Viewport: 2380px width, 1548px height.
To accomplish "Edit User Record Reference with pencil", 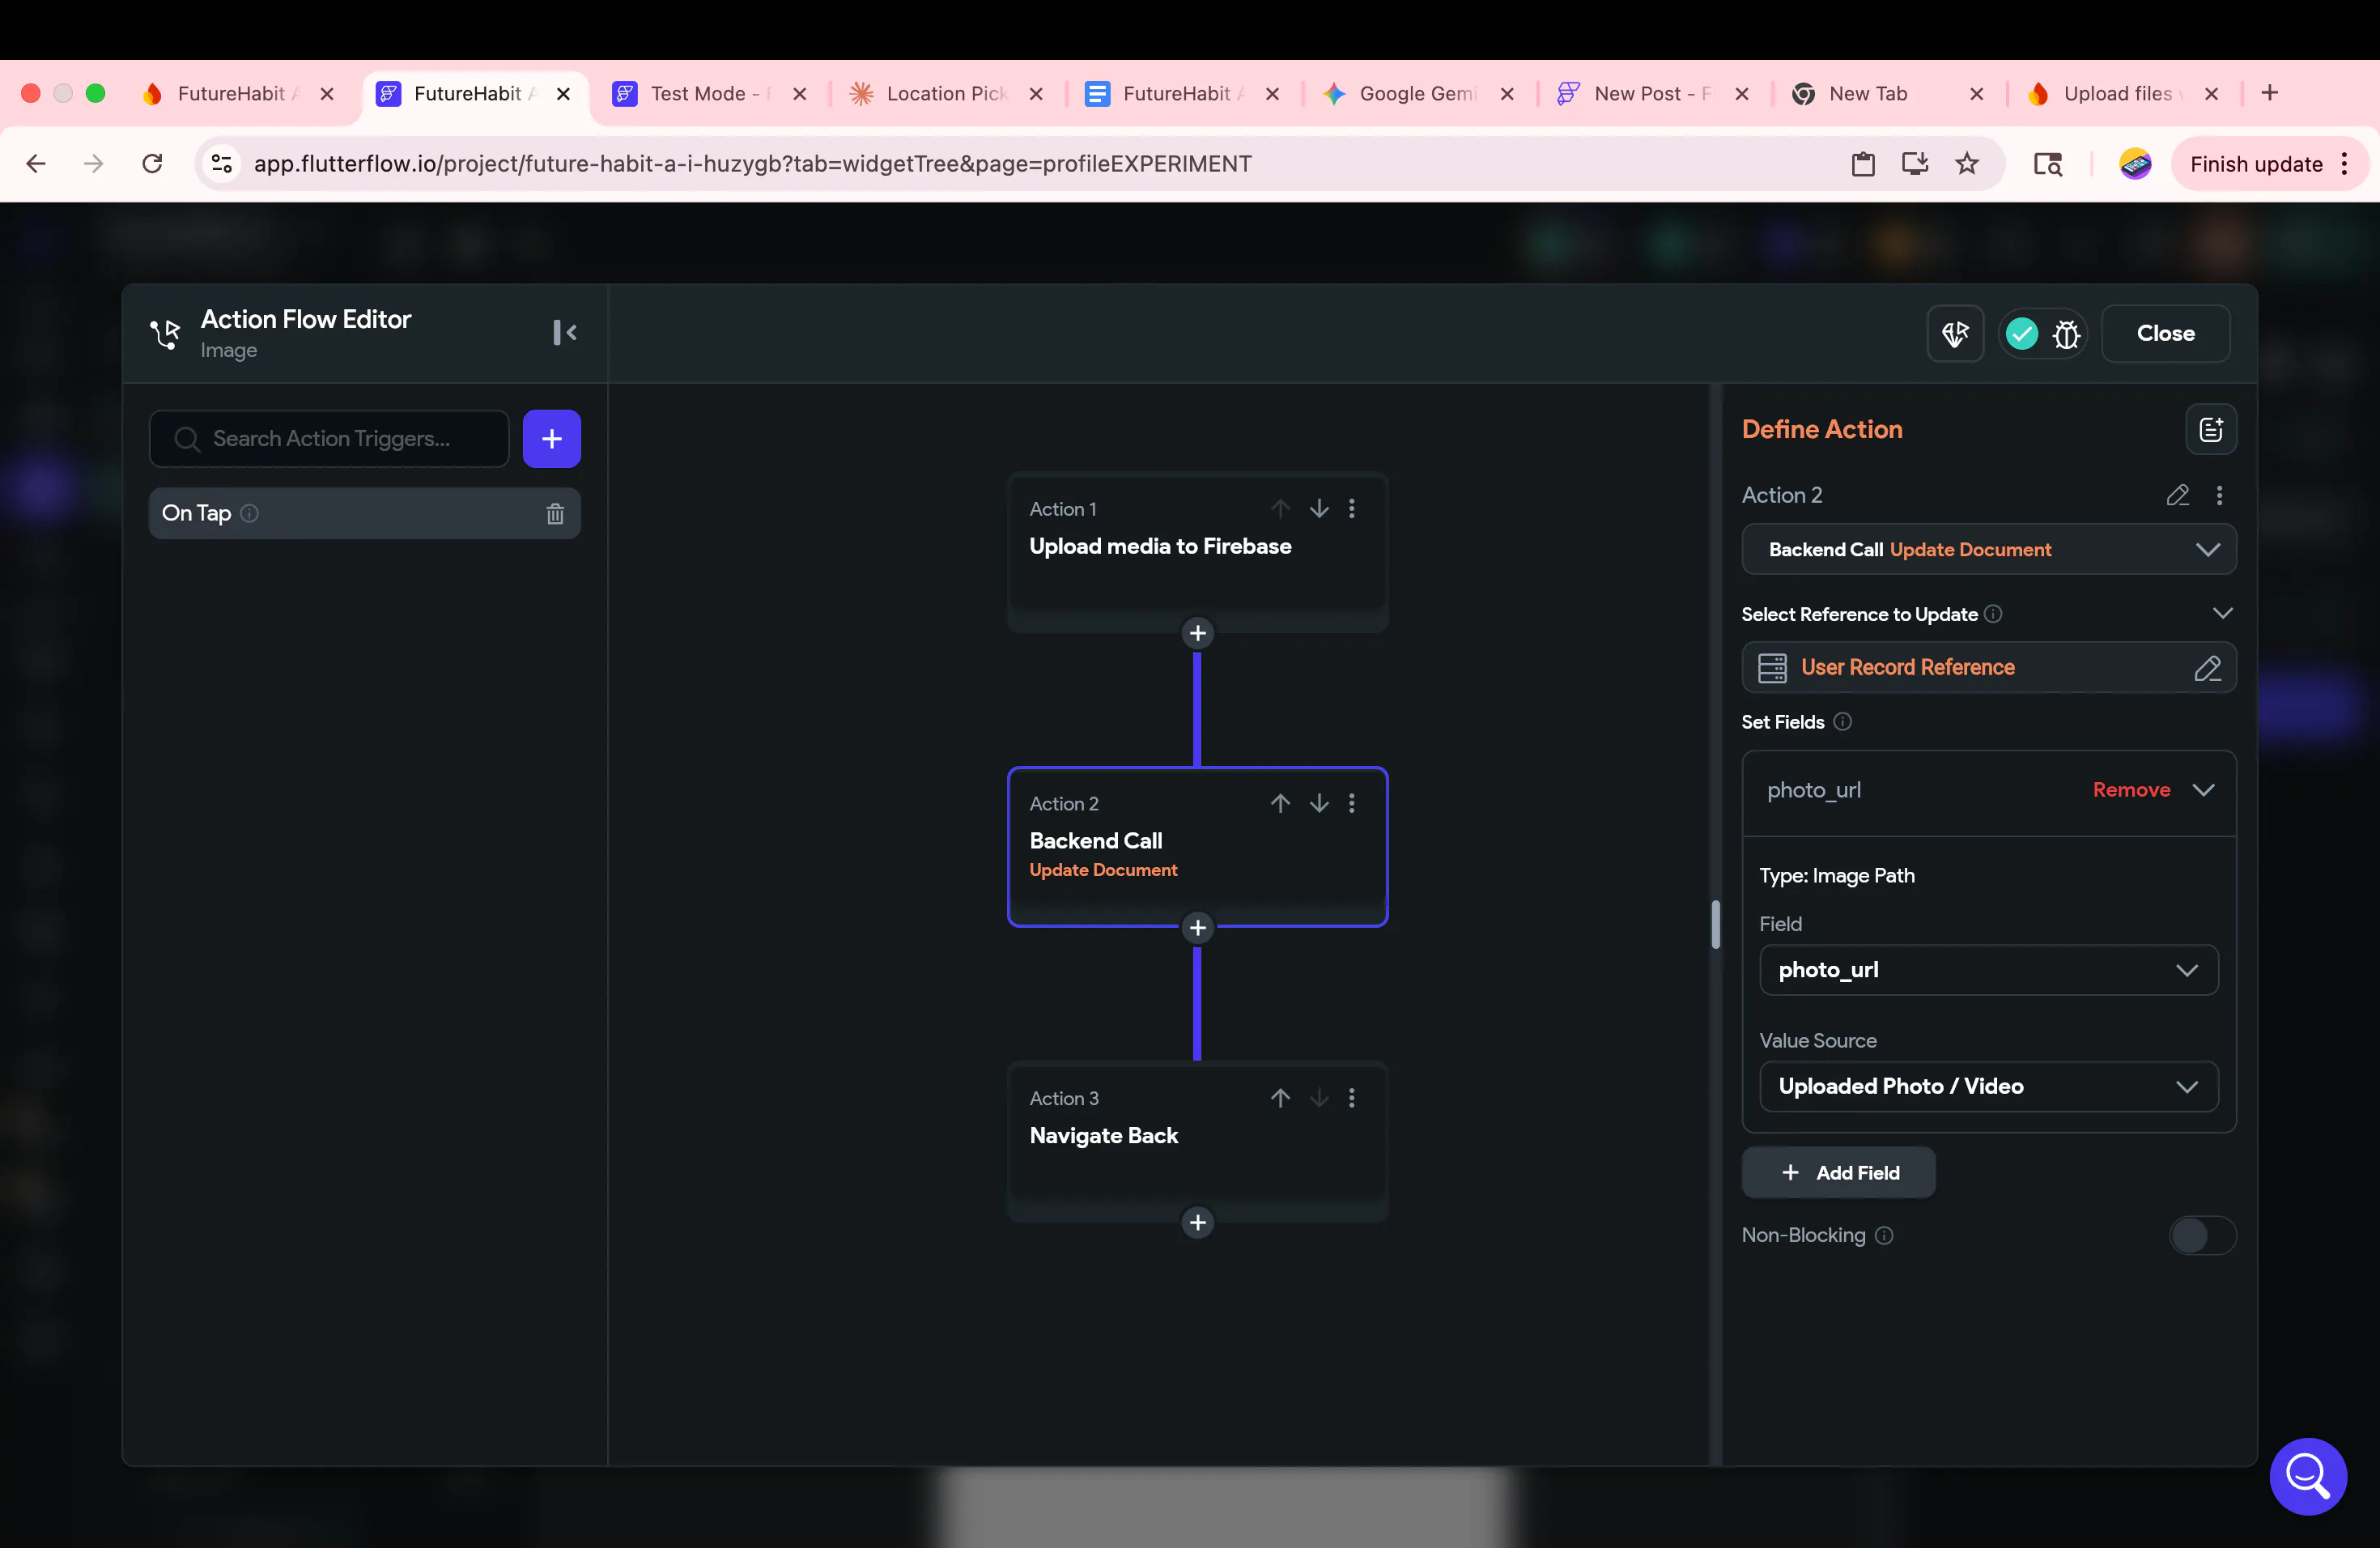I will coord(2207,668).
